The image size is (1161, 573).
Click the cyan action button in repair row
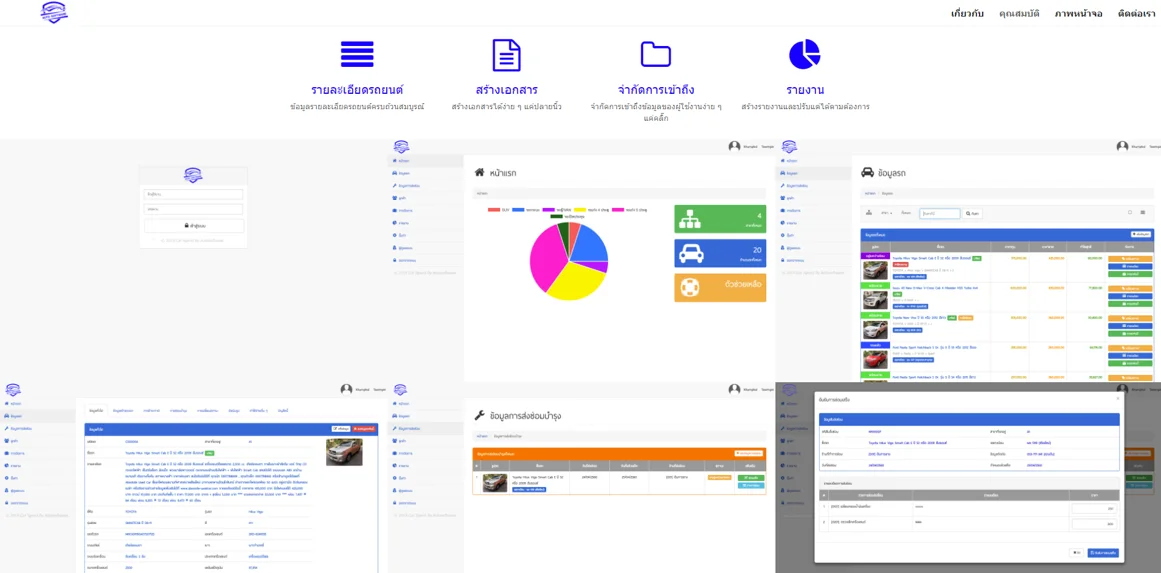[x=749, y=486]
